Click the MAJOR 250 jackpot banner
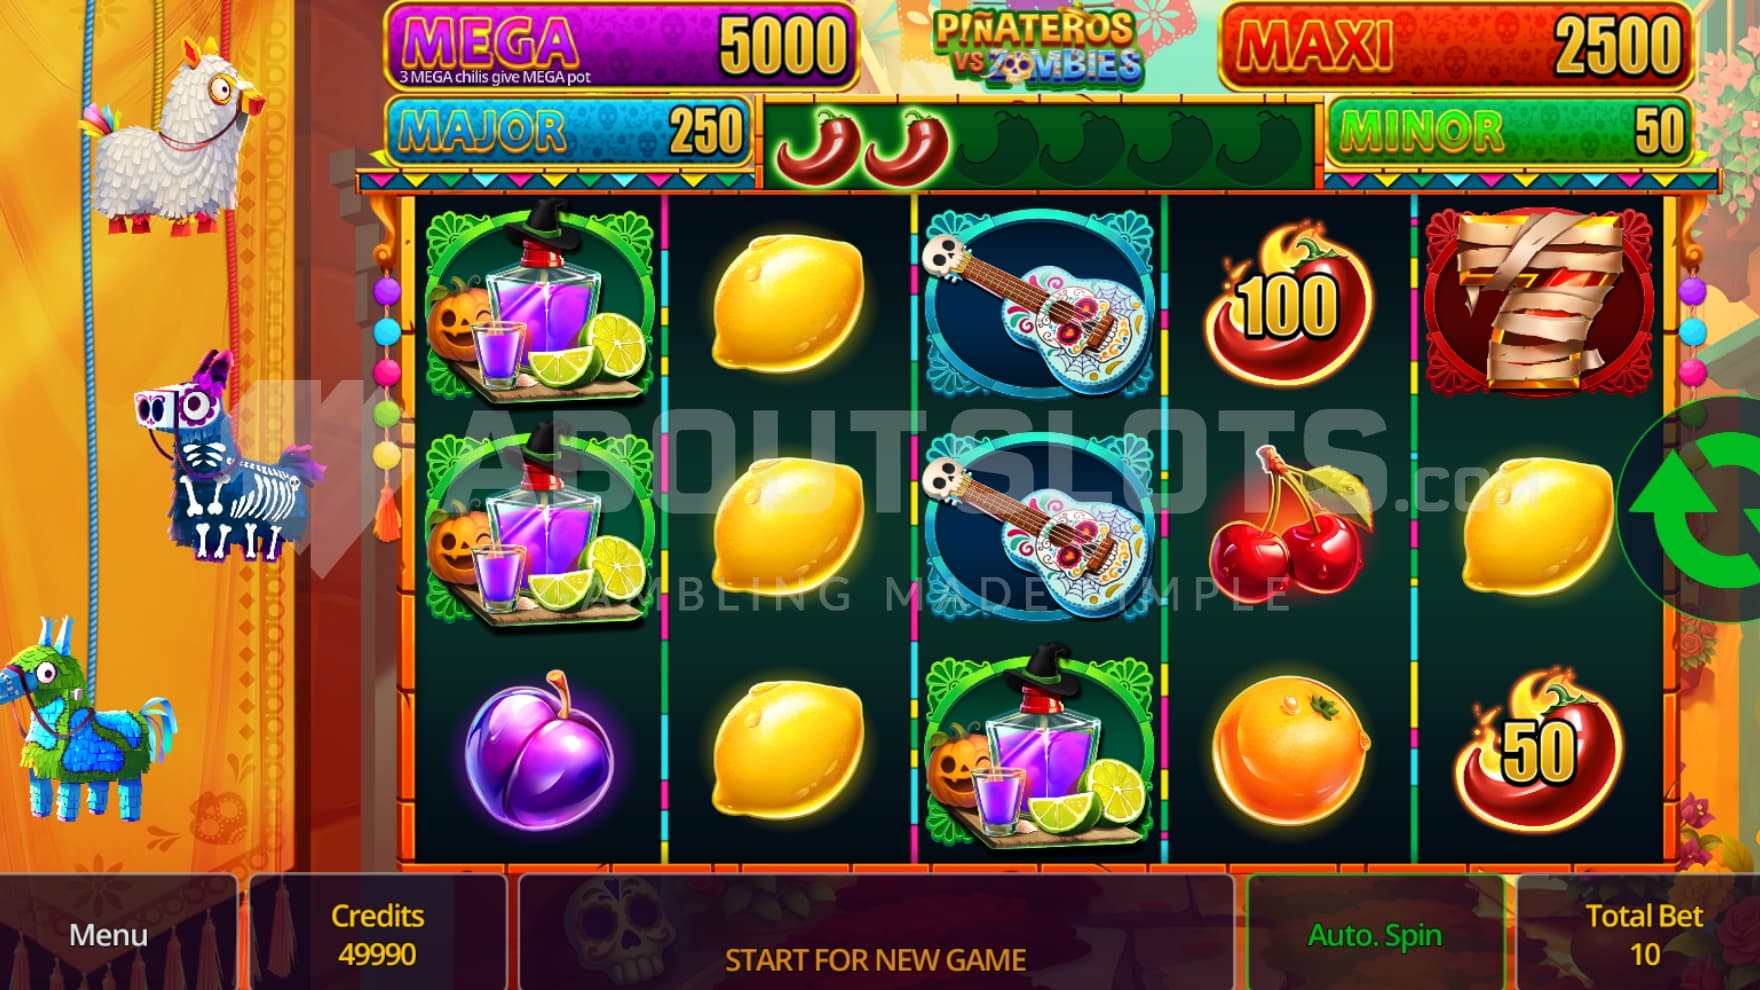This screenshot has width=1760, height=990. [x=568, y=130]
